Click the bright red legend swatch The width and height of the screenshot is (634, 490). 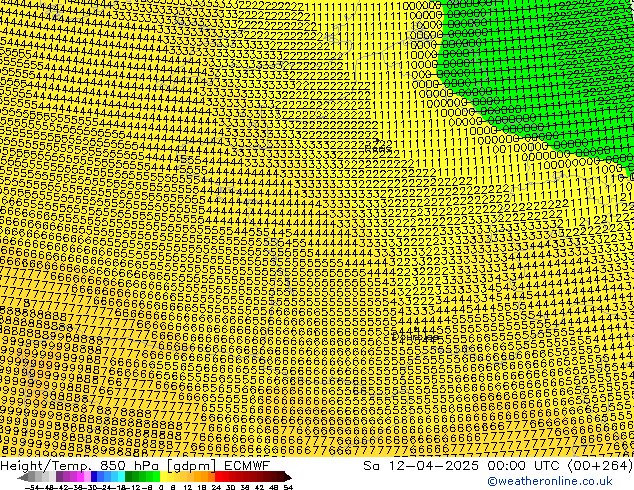(218, 477)
